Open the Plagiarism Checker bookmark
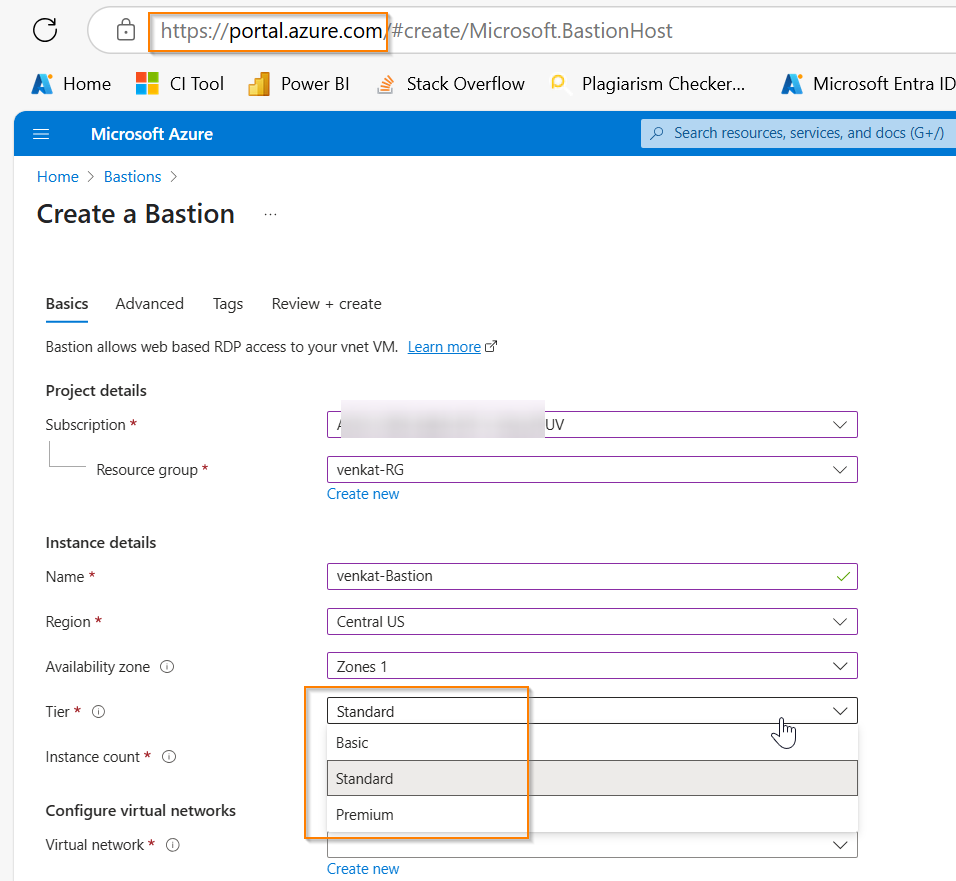 pyautogui.click(x=647, y=84)
